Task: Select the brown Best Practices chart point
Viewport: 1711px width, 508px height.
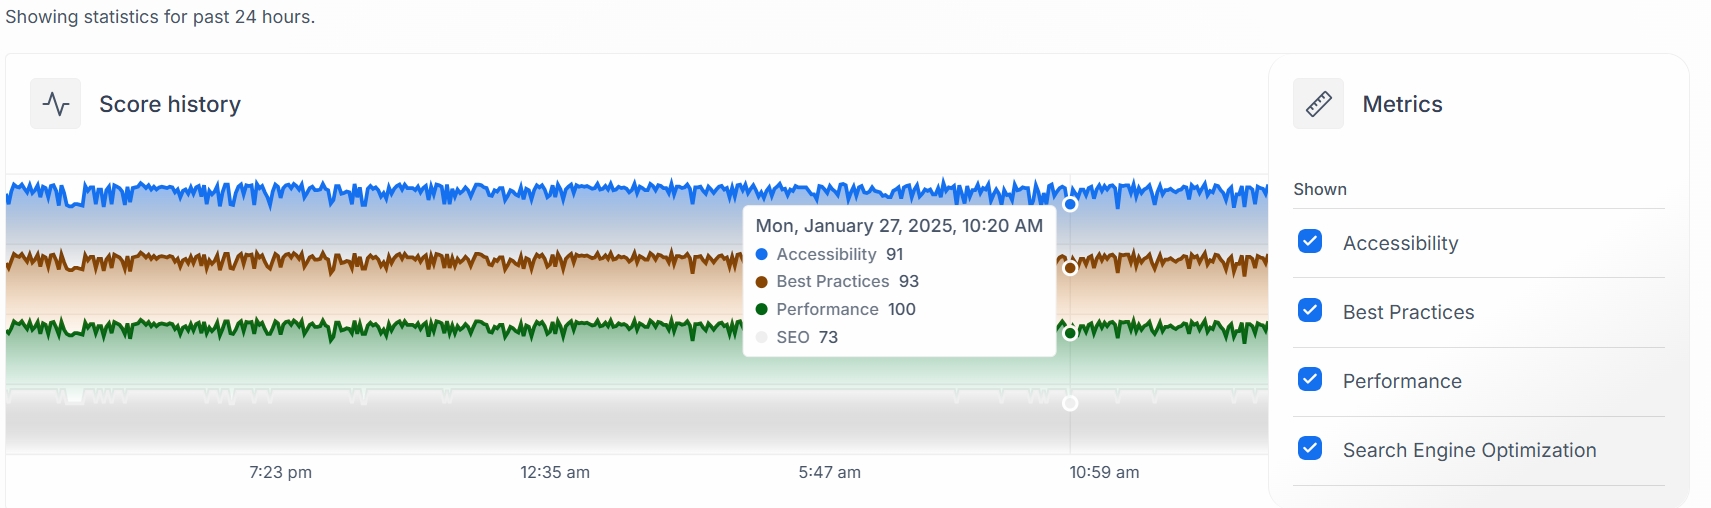Action: pos(1070,268)
